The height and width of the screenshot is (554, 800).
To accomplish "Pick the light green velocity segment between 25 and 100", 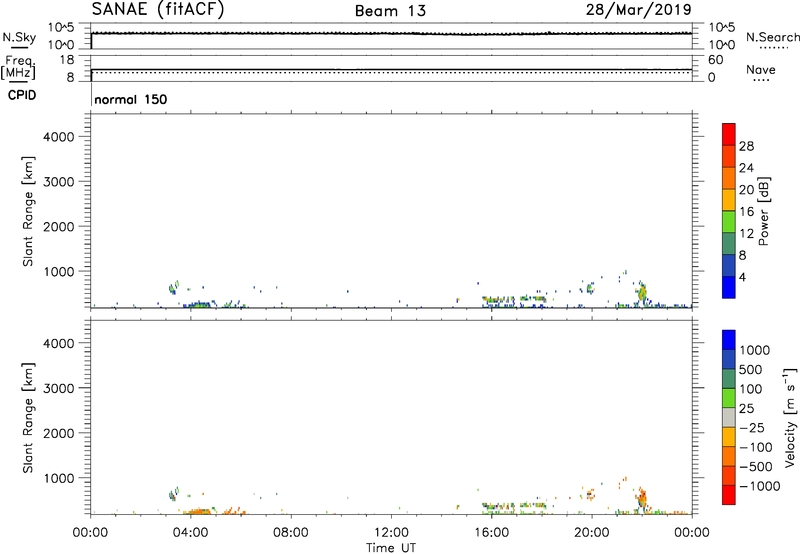I will coord(729,398).
